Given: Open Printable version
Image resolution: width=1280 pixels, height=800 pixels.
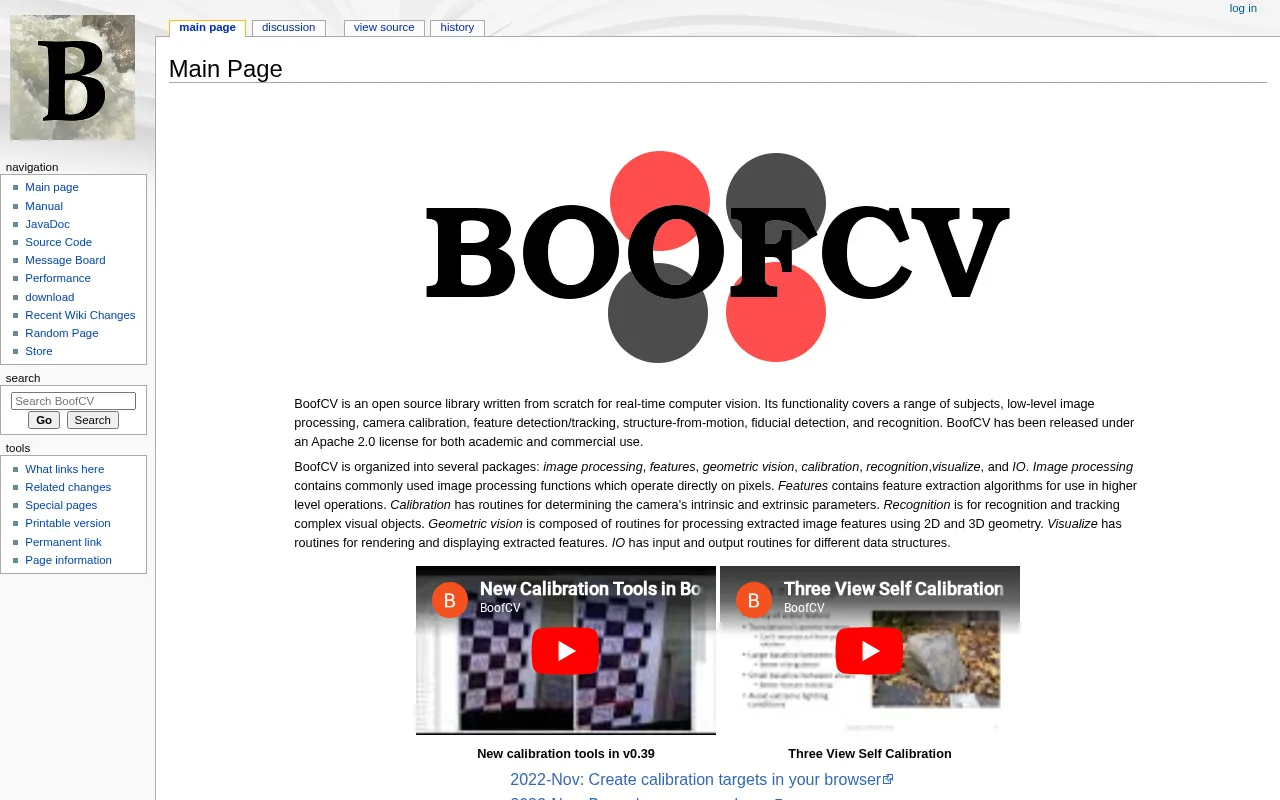Looking at the screenshot, I should coord(68,523).
